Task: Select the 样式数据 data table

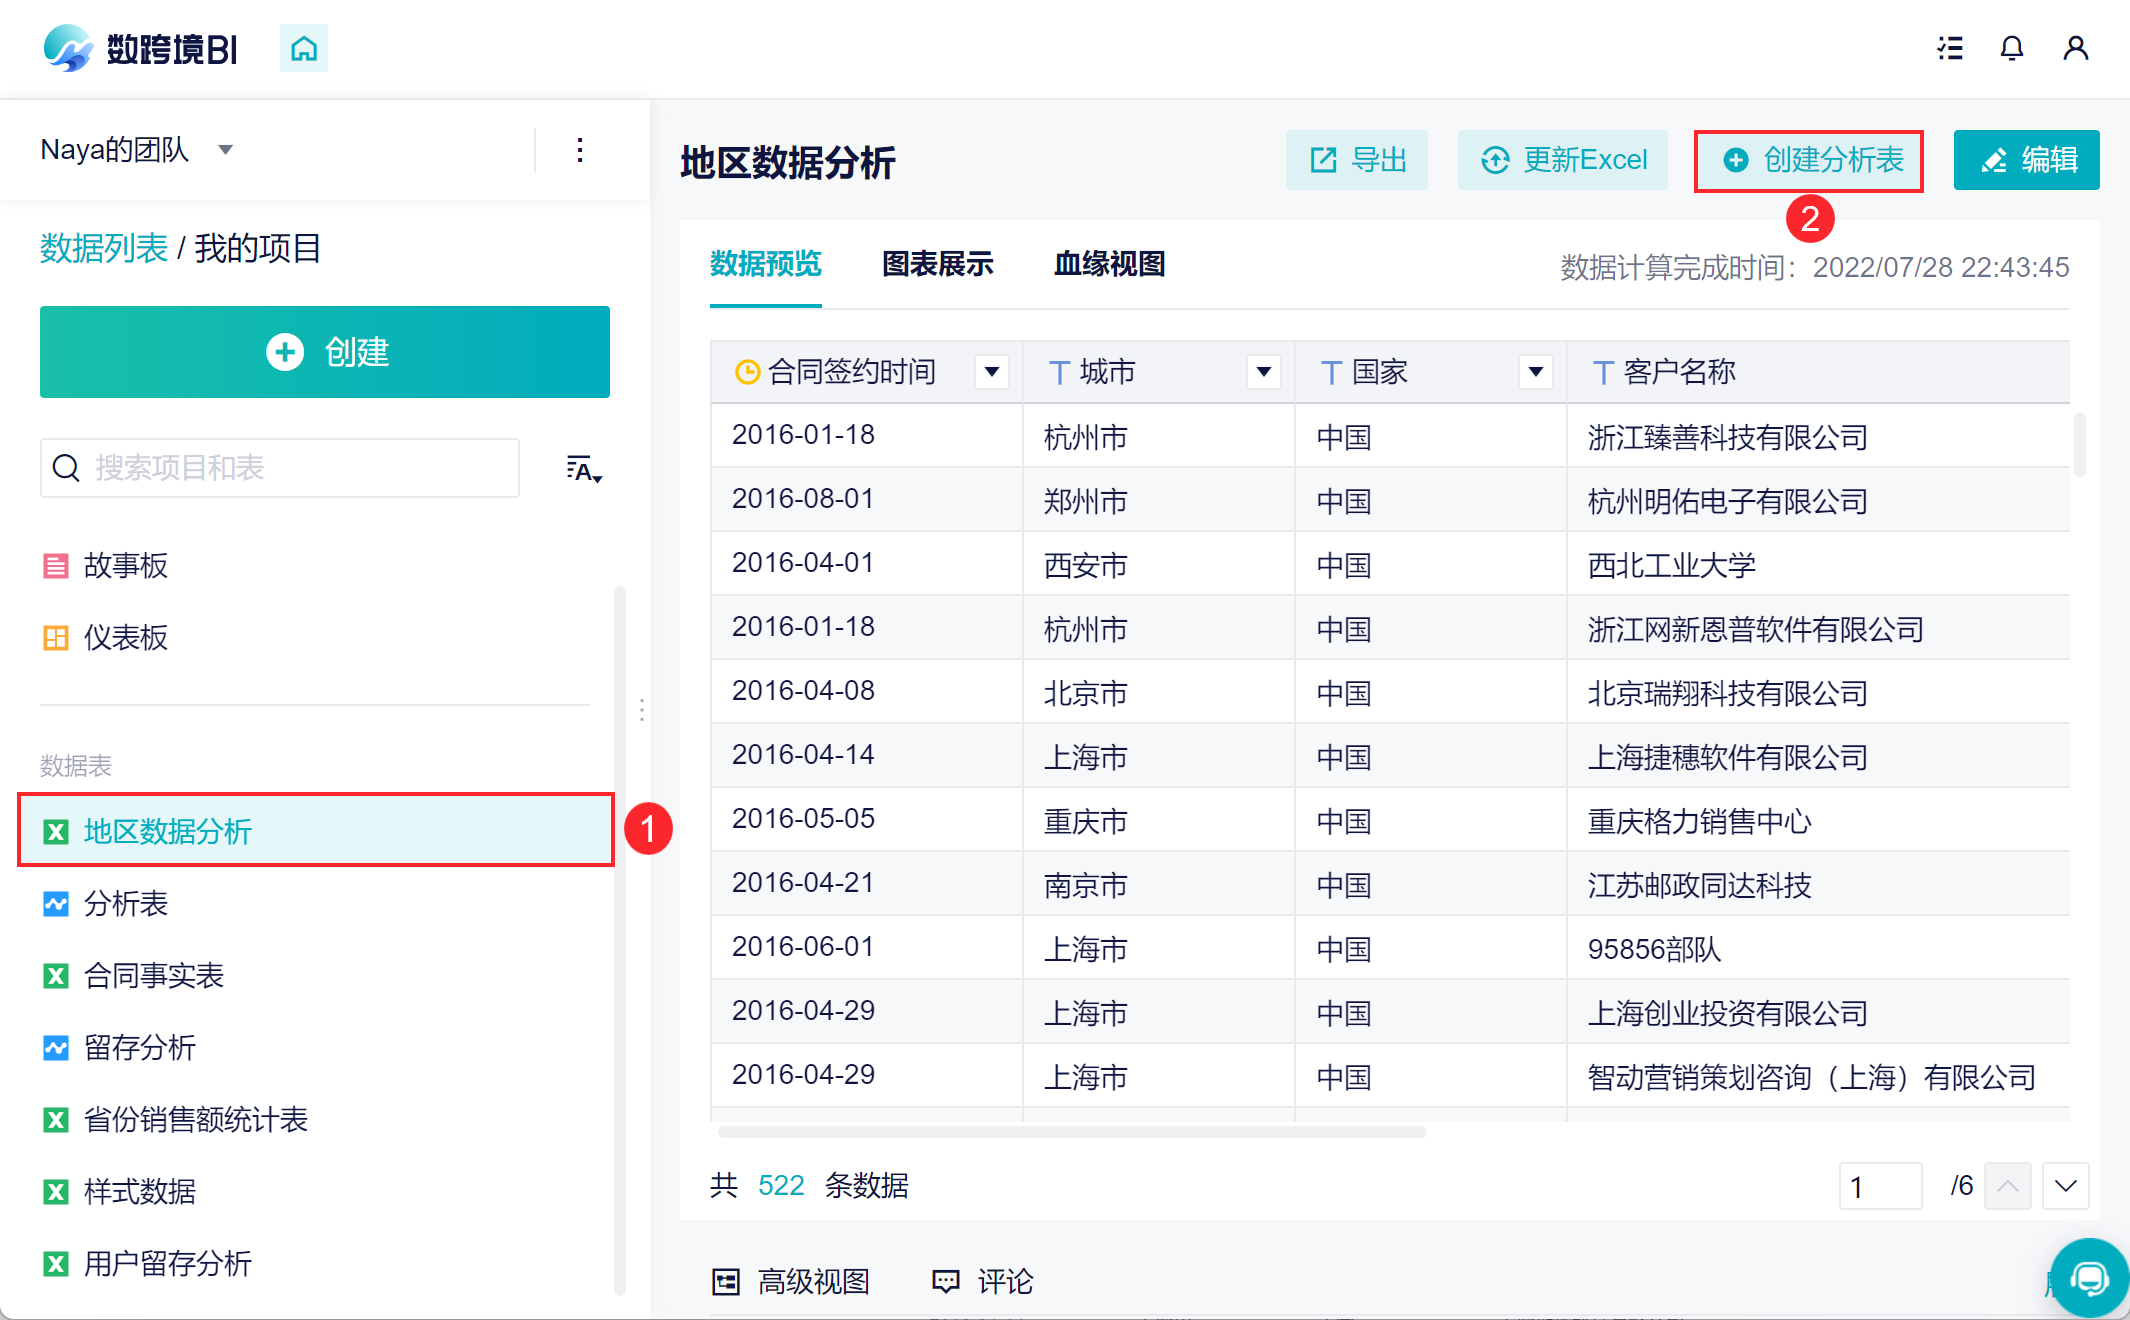Action: 120,1192
